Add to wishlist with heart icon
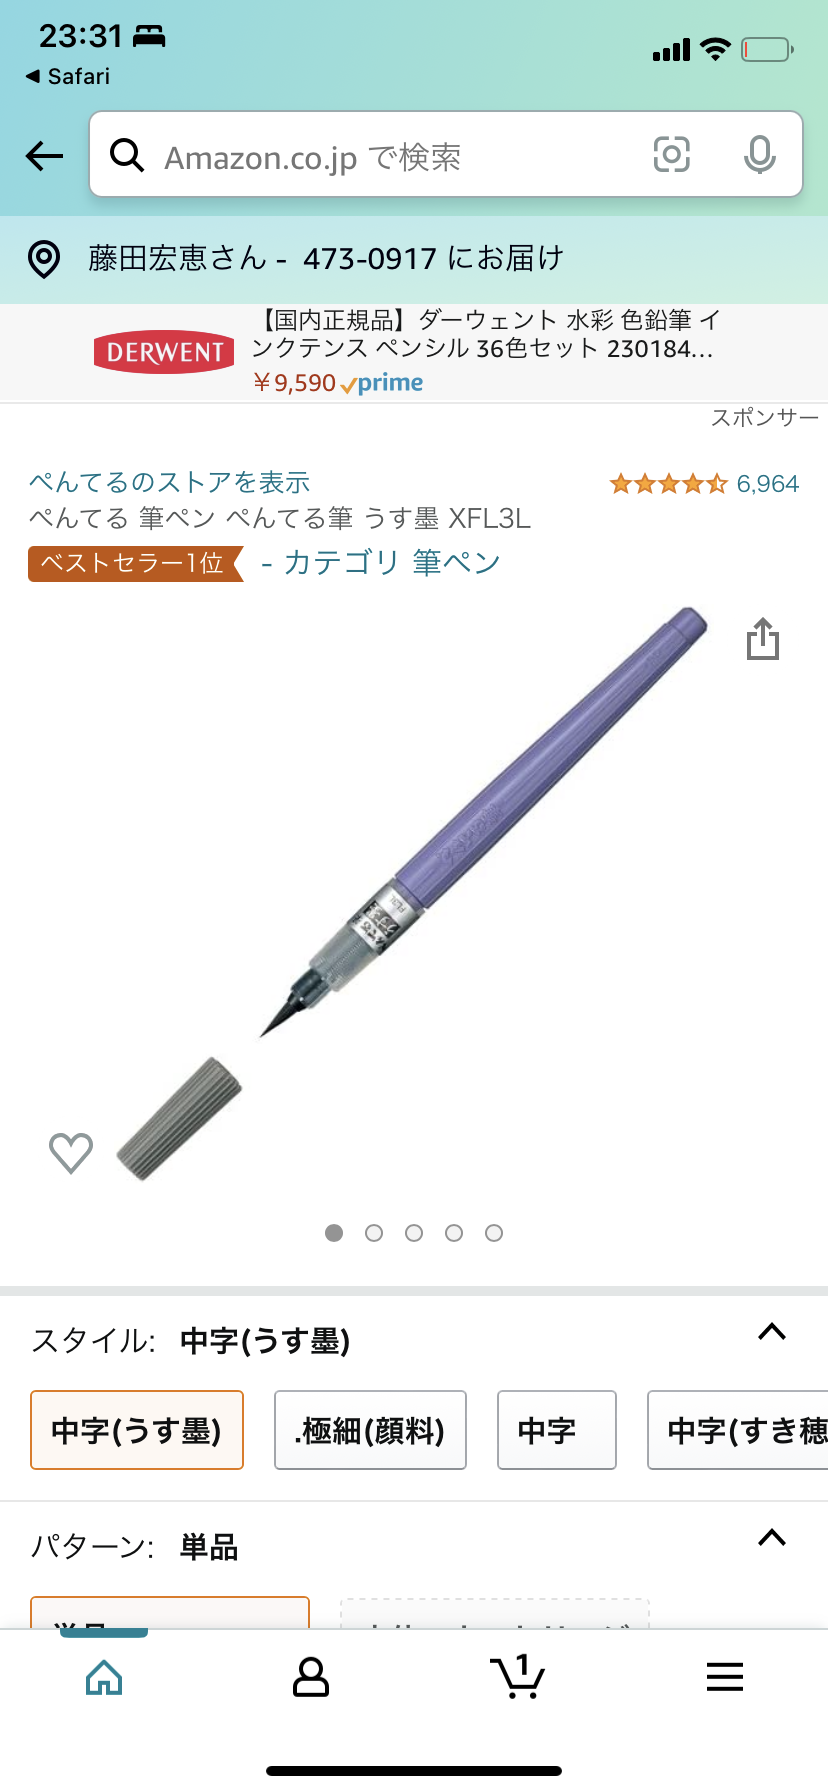Image resolution: width=828 pixels, height=1792 pixels. point(71,1153)
